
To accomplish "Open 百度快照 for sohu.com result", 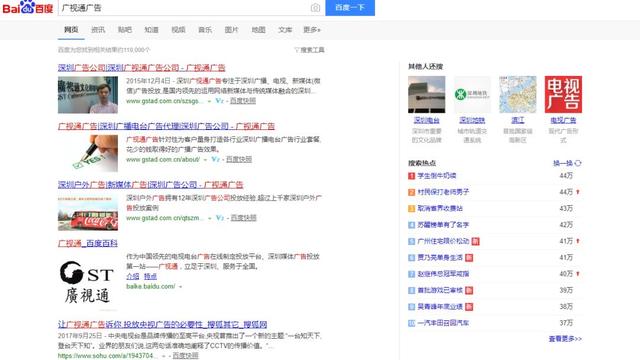I will (x=186, y=356).
